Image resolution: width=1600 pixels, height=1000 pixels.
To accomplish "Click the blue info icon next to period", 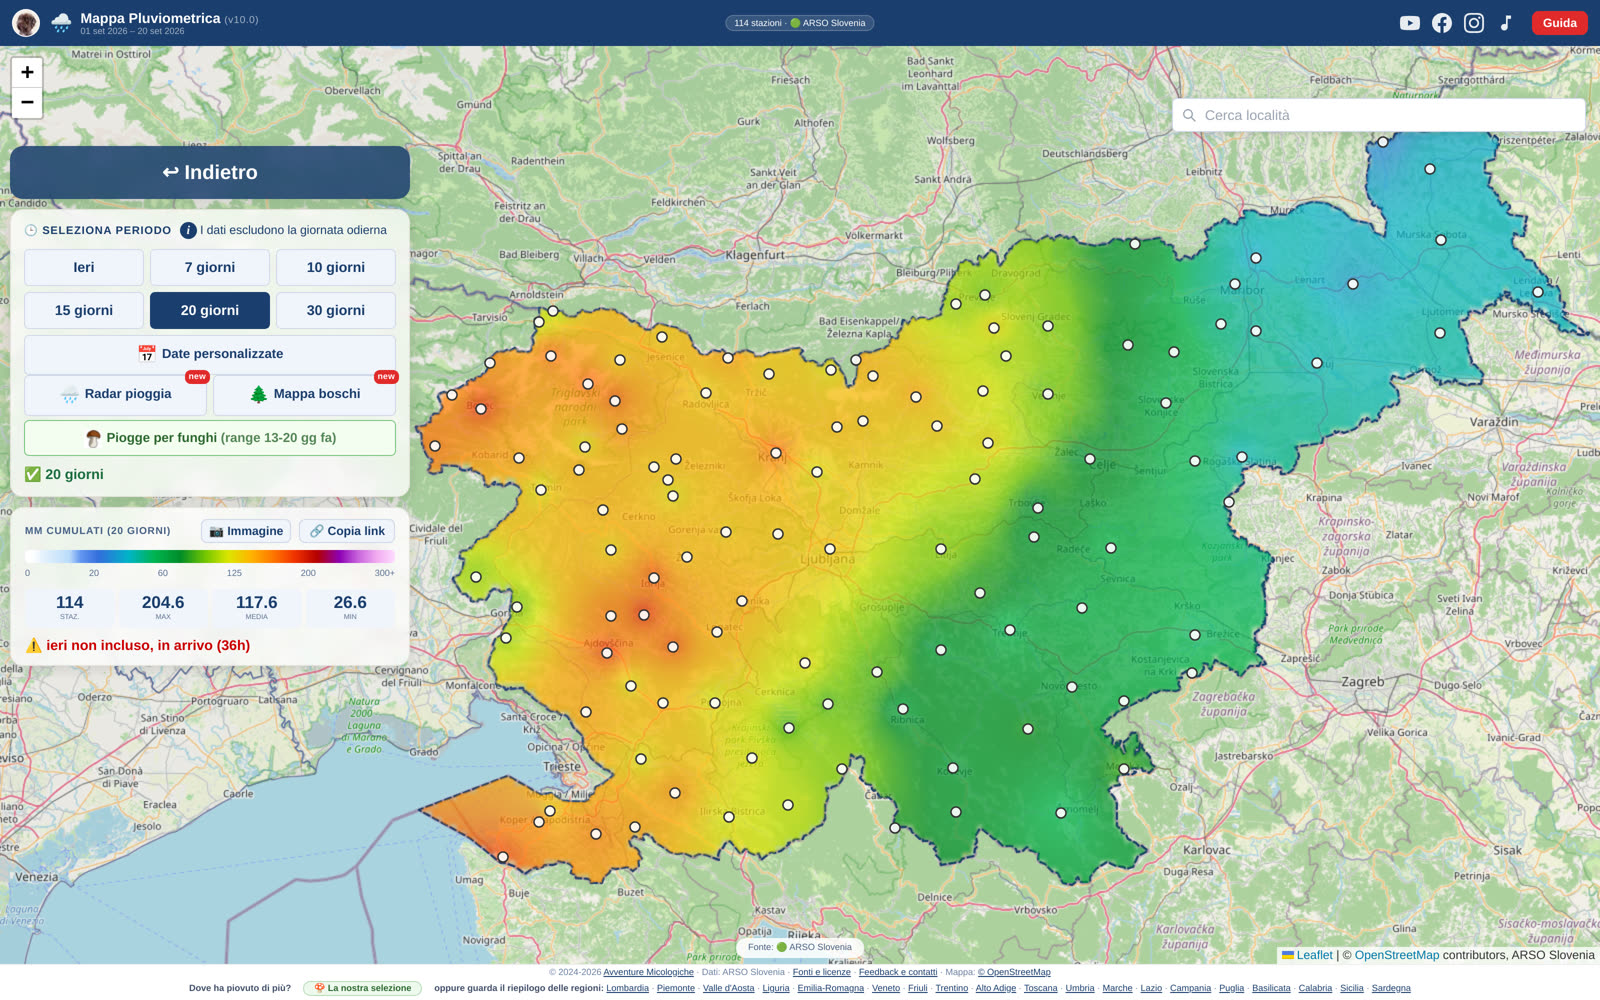I will click(x=188, y=230).
